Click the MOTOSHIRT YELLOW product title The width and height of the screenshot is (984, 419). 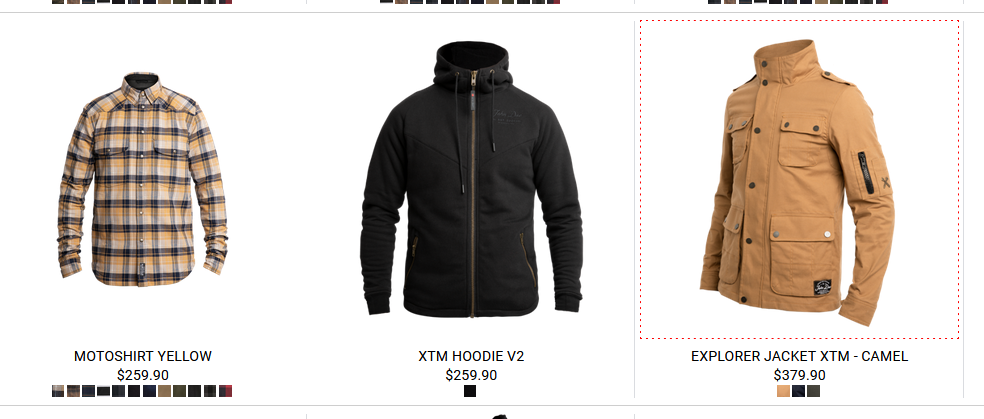click(x=142, y=356)
